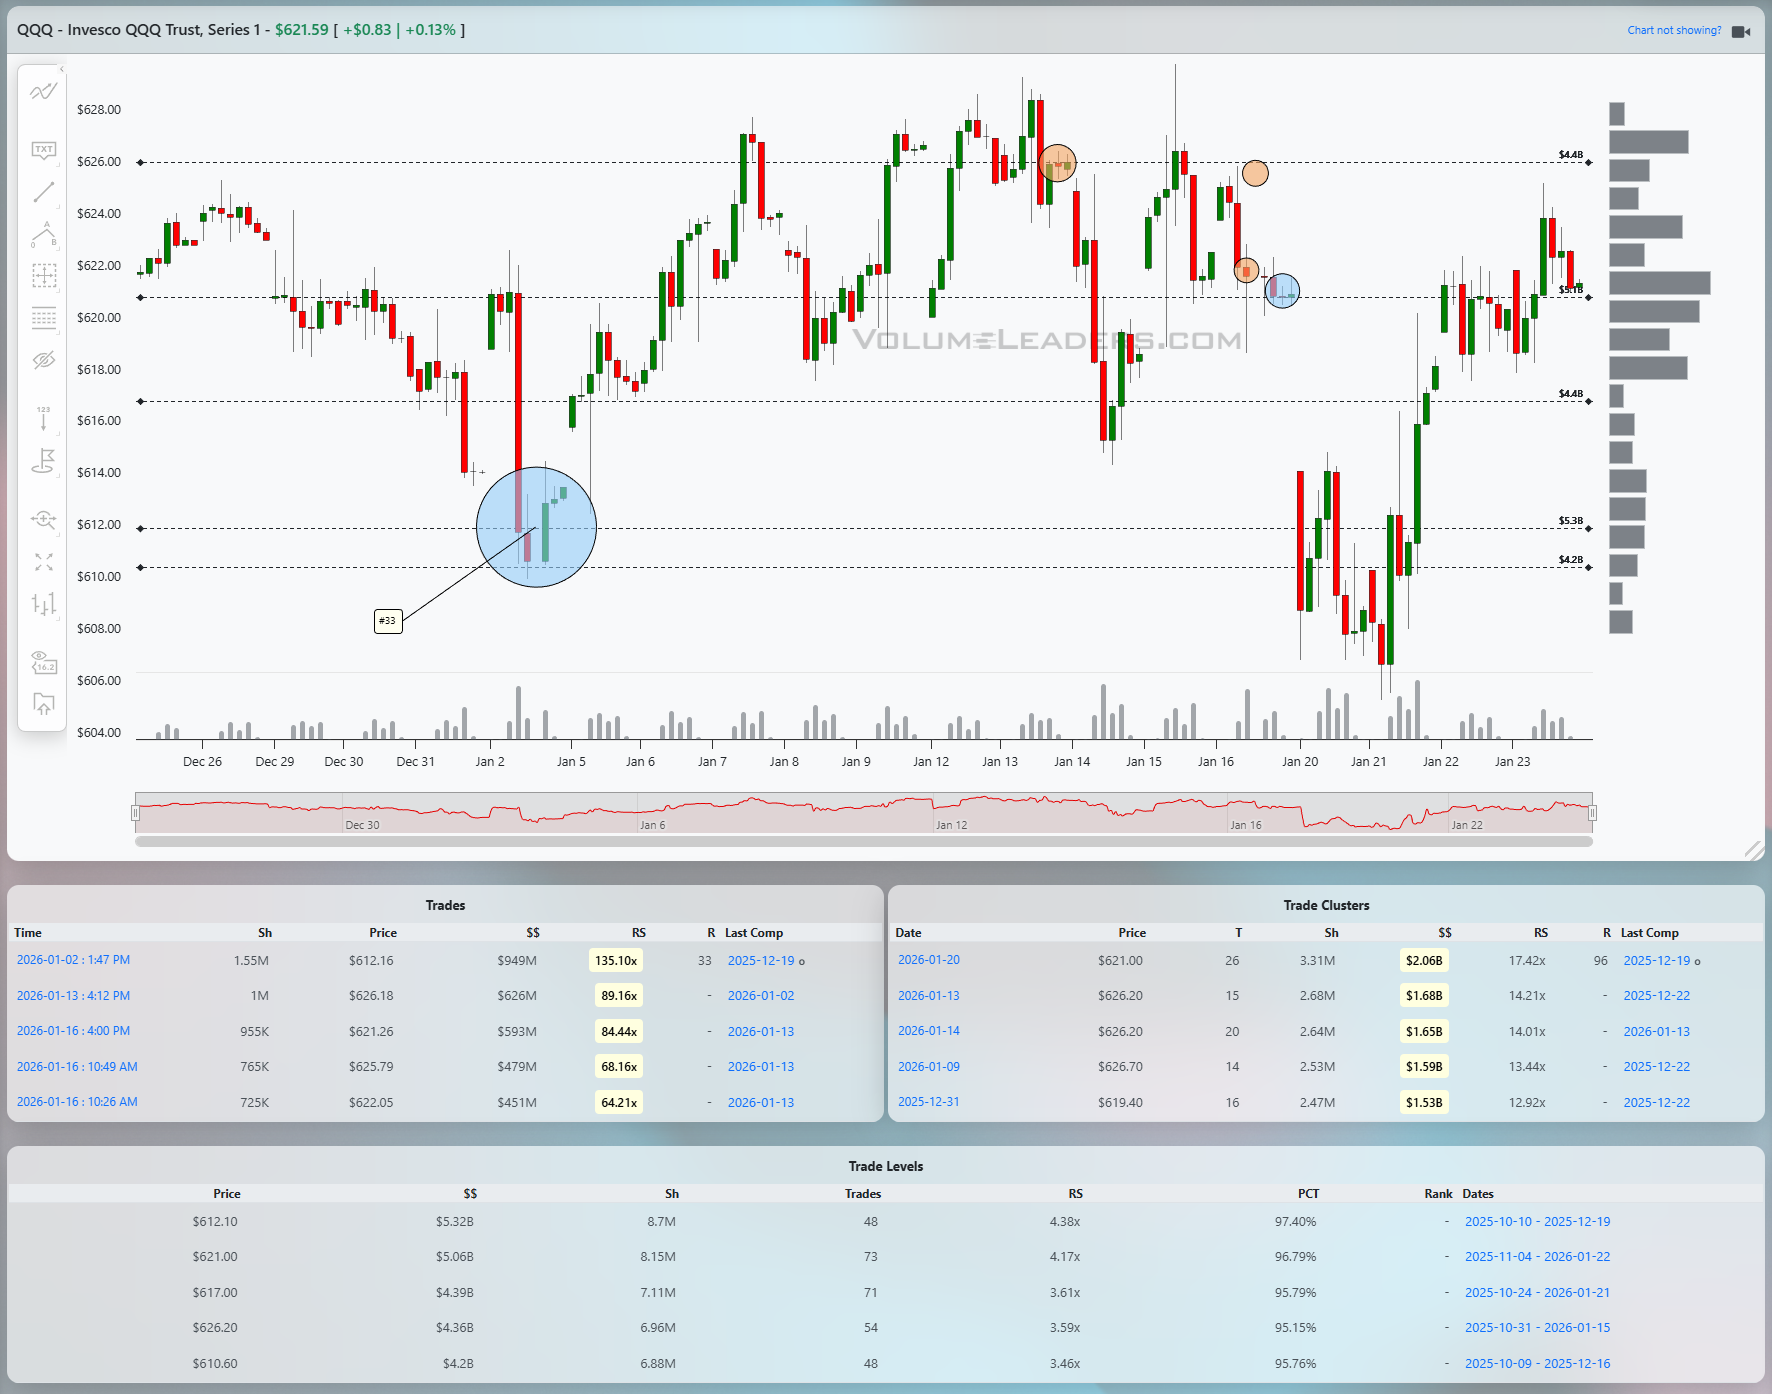Click the chart resize corner handle
1772x1394 pixels.
(x=1753, y=850)
